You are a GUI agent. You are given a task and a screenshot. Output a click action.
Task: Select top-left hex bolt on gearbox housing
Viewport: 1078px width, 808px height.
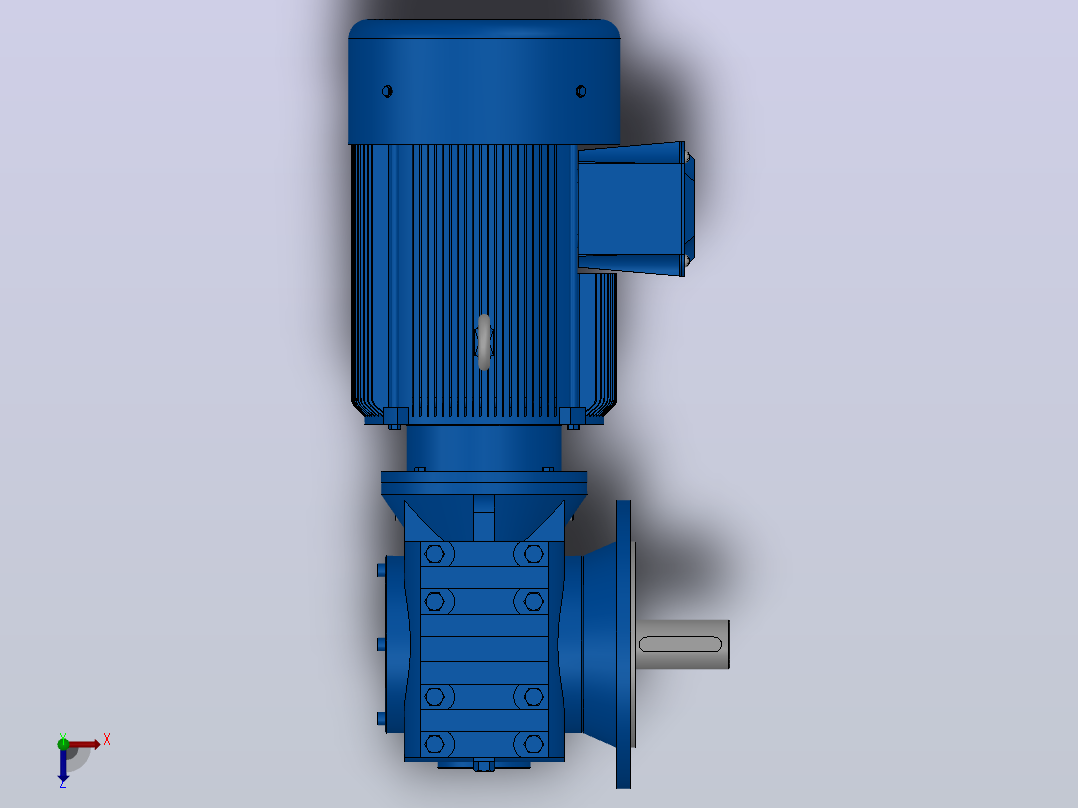coord(434,554)
